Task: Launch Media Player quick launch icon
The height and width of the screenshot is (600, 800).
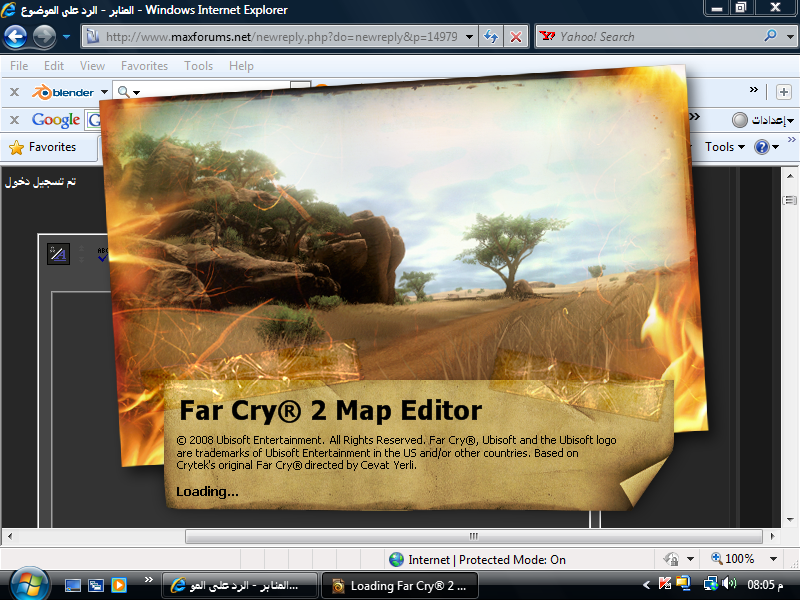Action: [x=119, y=585]
